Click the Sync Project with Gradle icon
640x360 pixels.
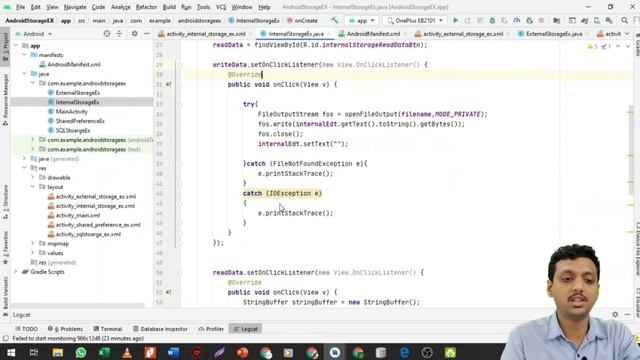pos(584,20)
